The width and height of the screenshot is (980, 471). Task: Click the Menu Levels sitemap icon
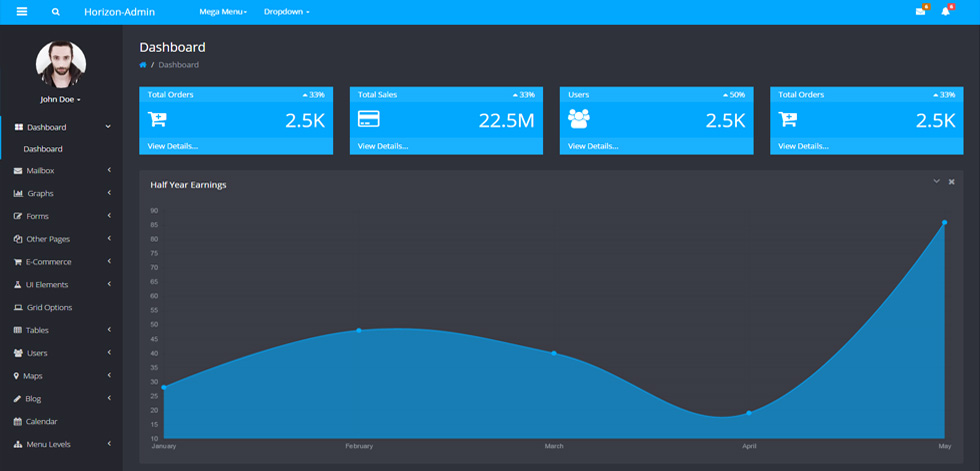click(x=18, y=444)
